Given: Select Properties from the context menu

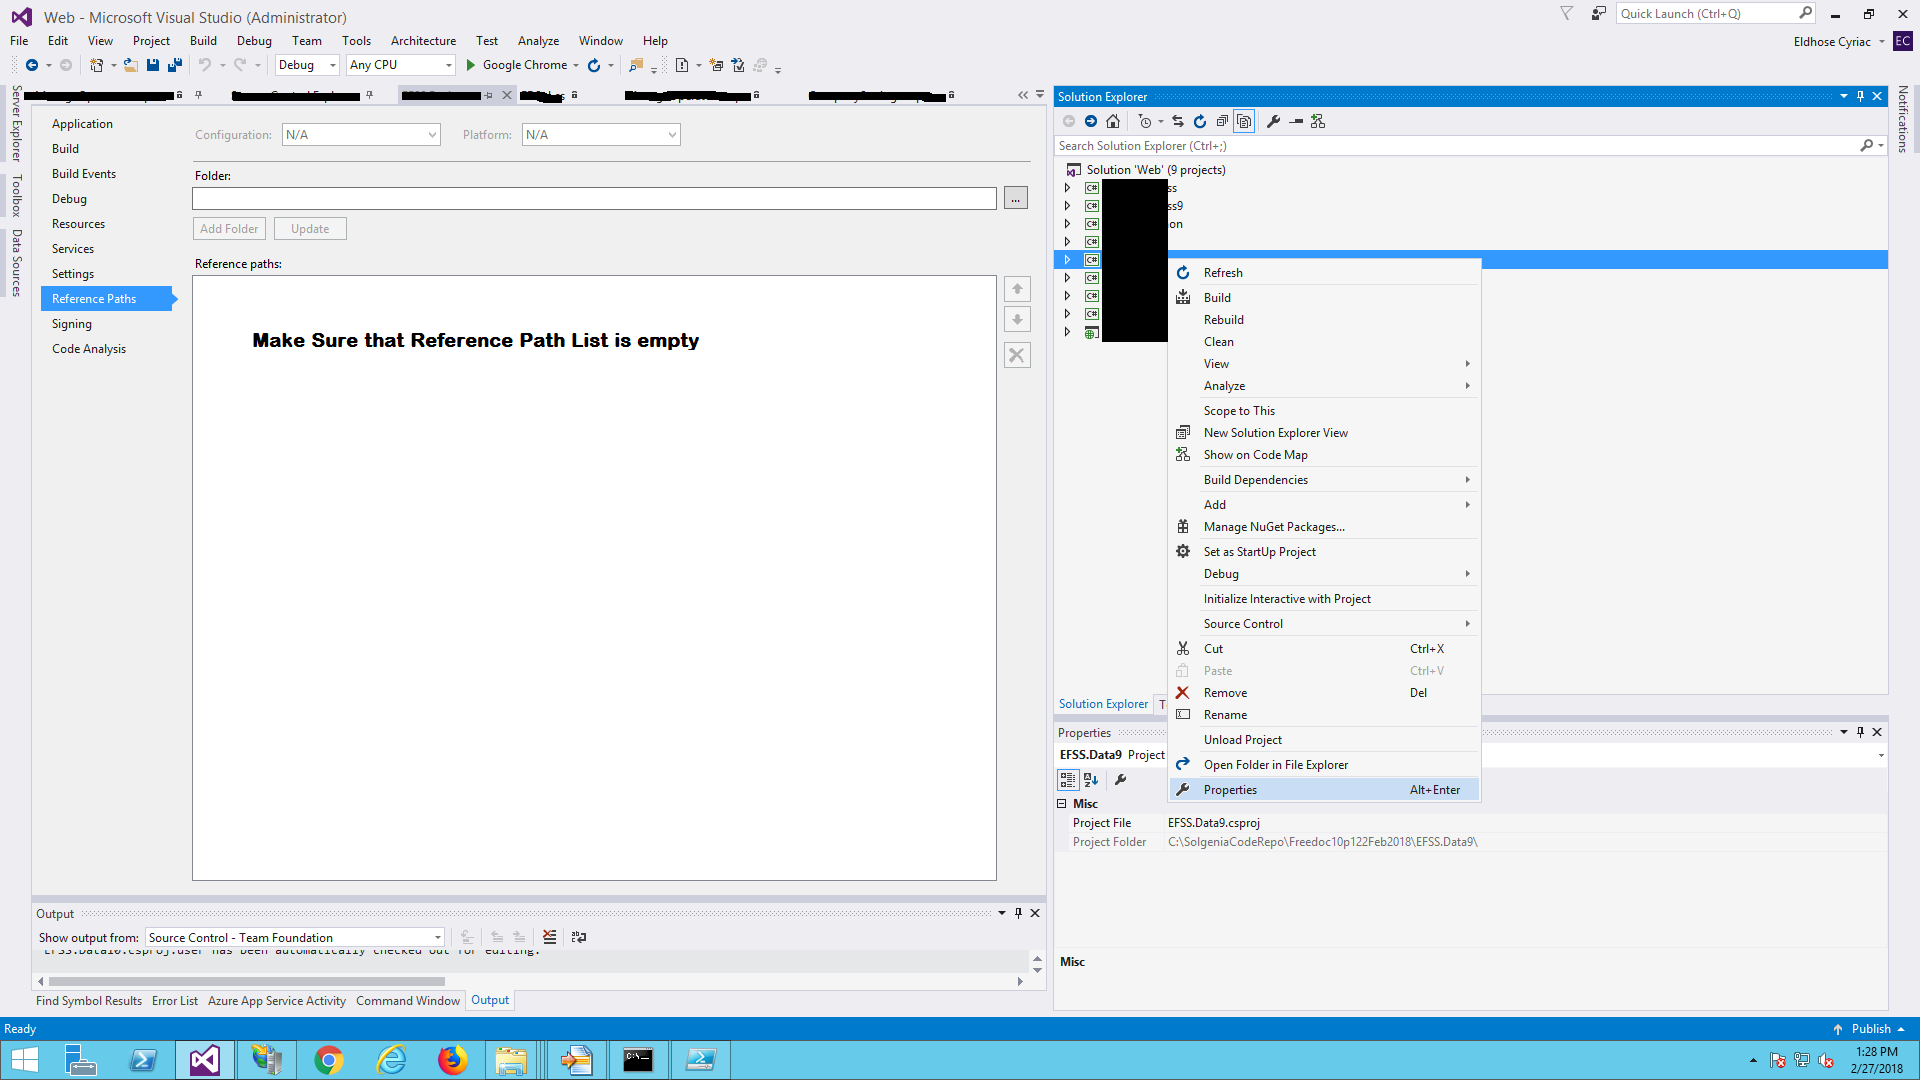Looking at the screenshot, I should point(1230,789).
